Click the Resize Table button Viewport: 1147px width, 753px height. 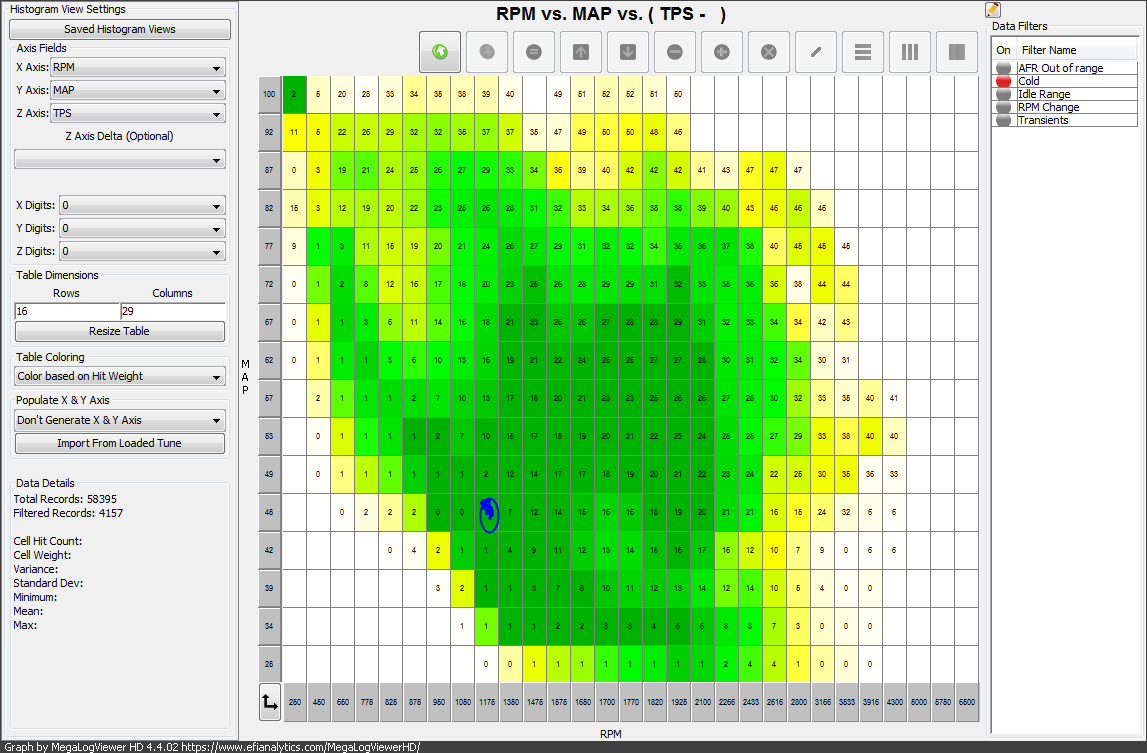(x=120, y=331)
